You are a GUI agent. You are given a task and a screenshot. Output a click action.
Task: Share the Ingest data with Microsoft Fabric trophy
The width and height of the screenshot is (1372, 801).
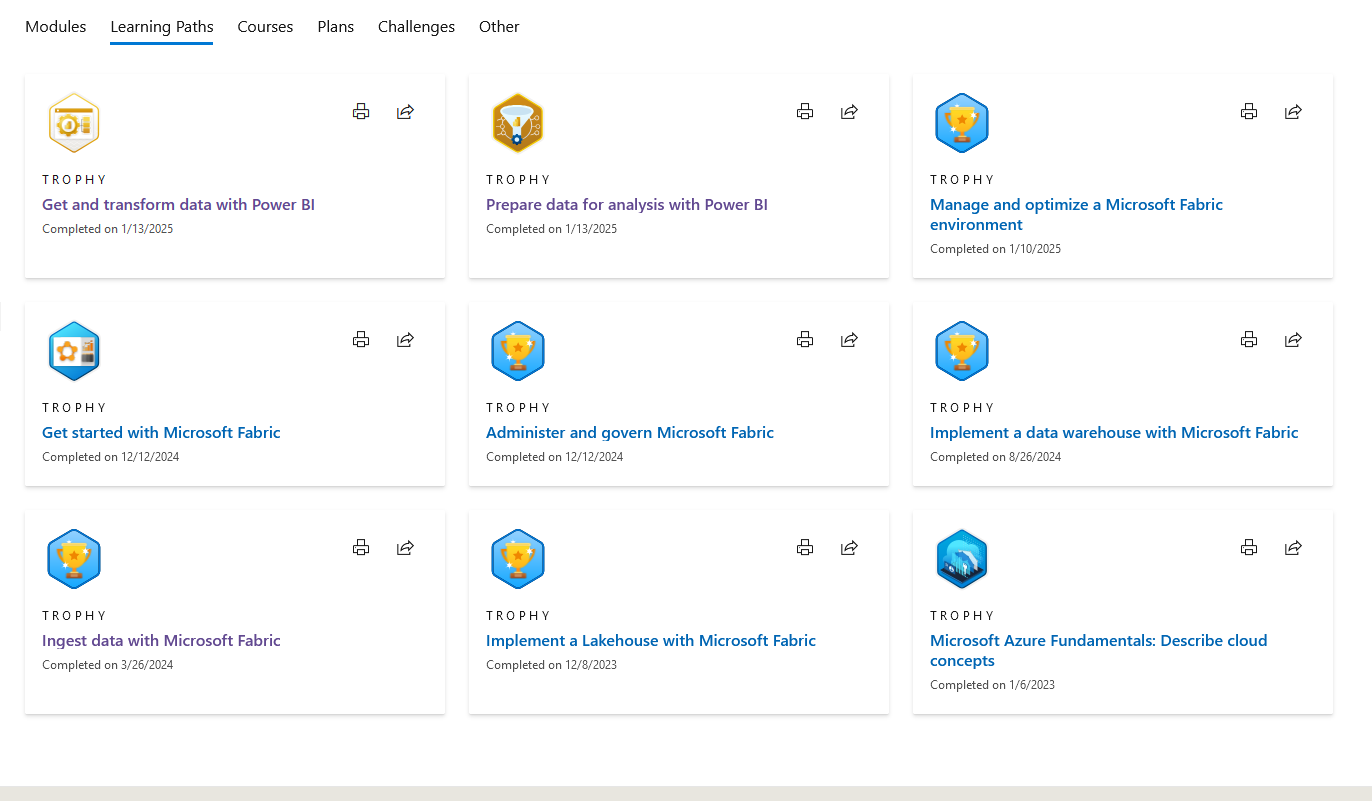[405, 548]
